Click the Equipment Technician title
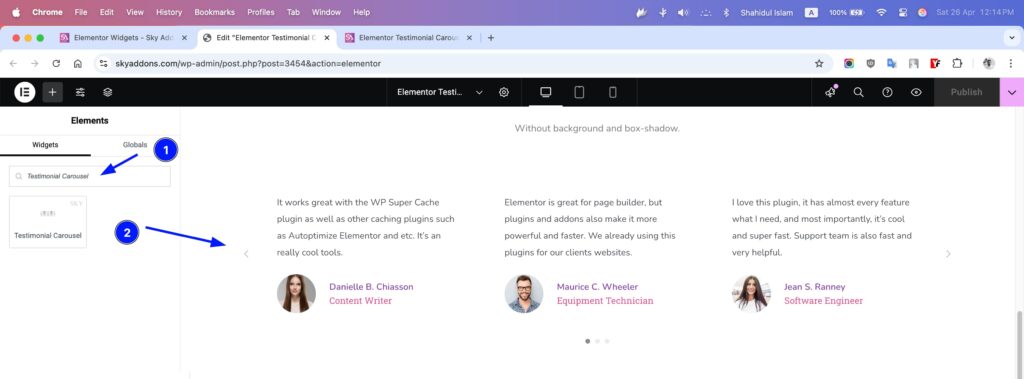The height and width of the screenshot is (379, 1024). pyautogui.click(x=605, y=301)
